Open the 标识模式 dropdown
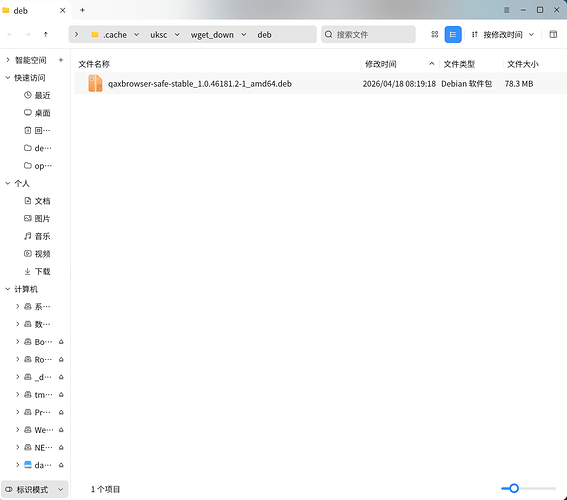Screen dimensions: 567x500 pyautogui.click(x=35, y=490)
